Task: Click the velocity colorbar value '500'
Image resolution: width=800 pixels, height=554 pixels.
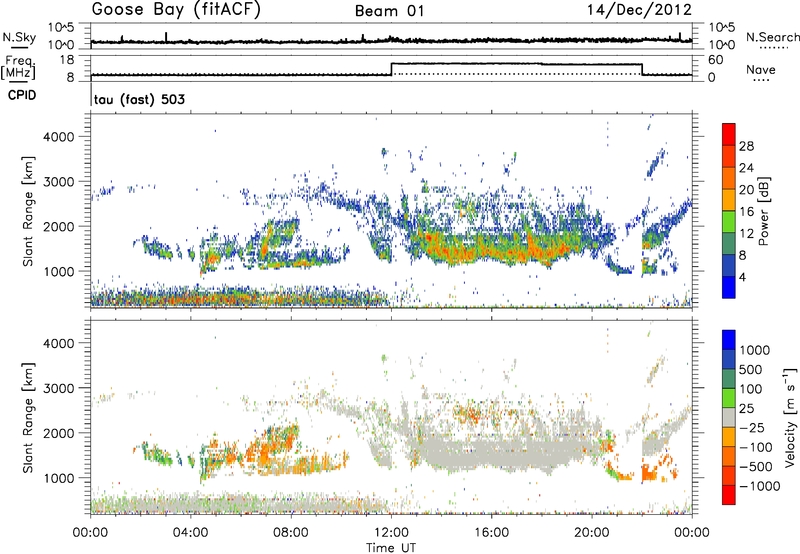Action: pos(752,369)
